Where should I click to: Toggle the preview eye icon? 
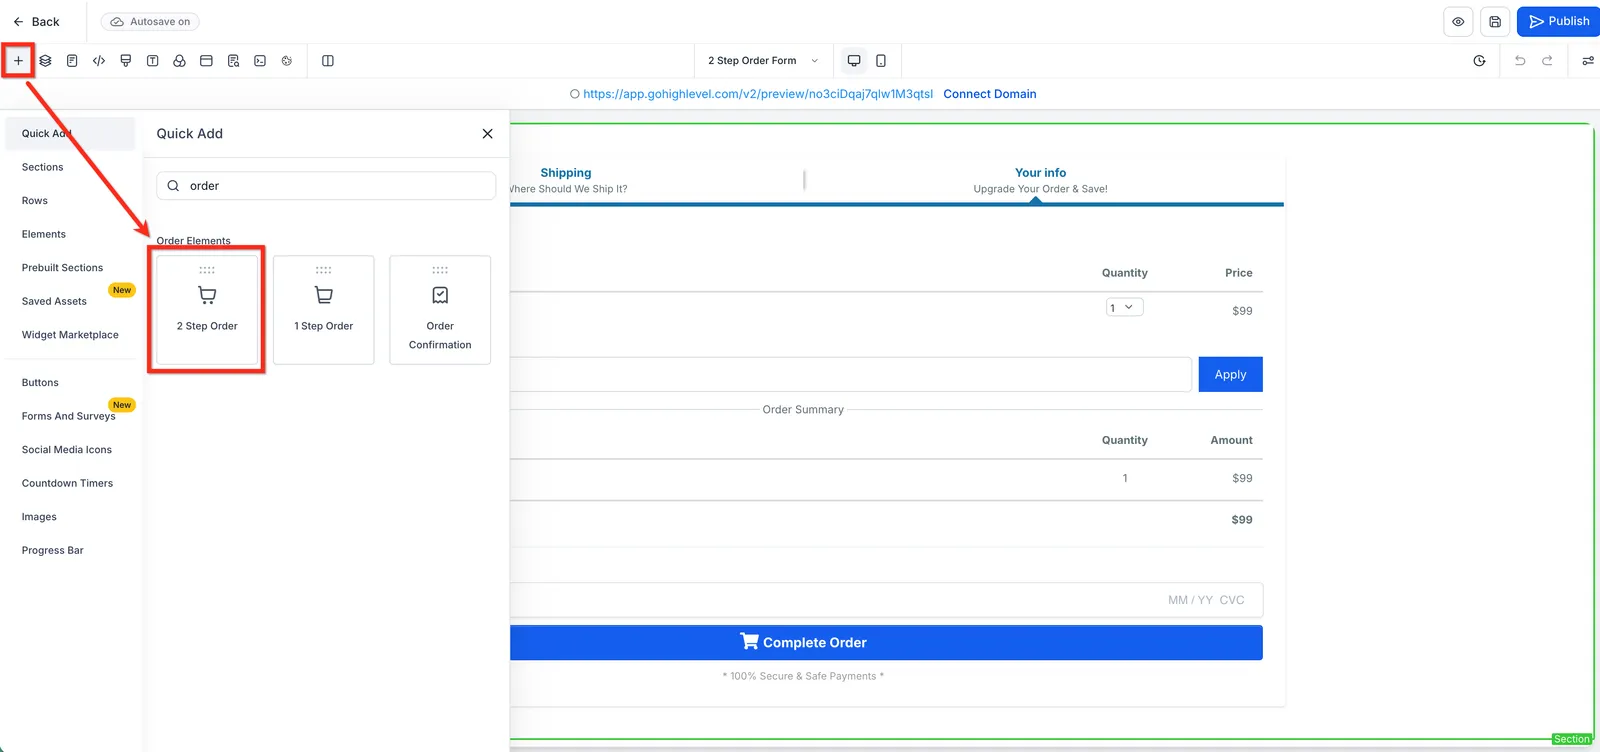click(1458, 21)
